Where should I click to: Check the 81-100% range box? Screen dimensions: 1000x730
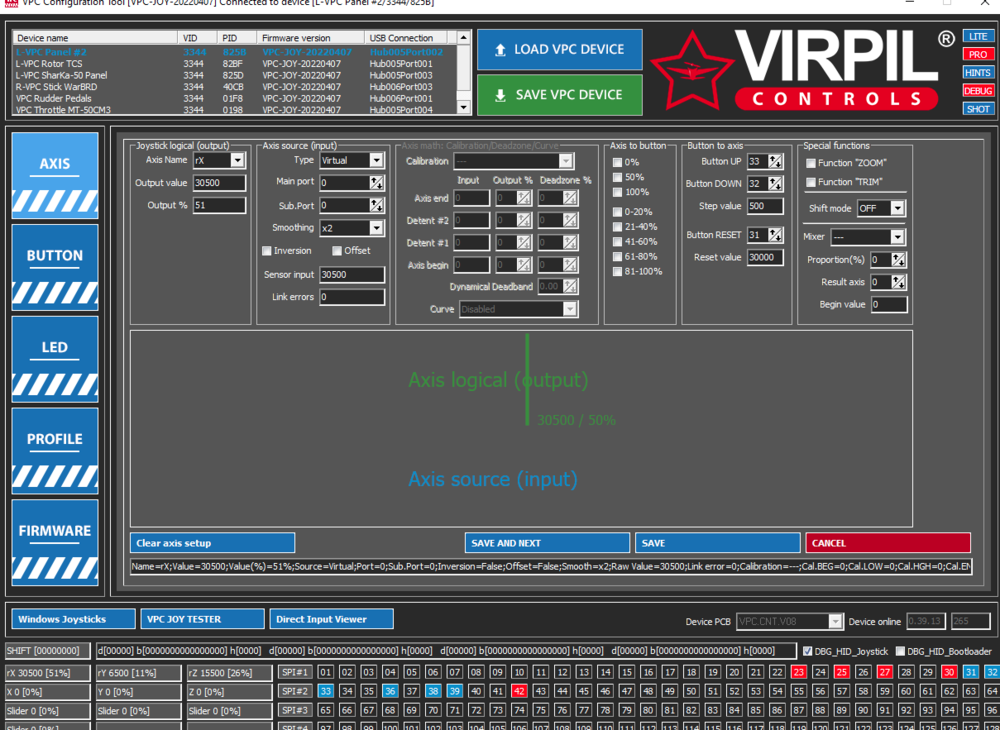click(x=617, y=272)
